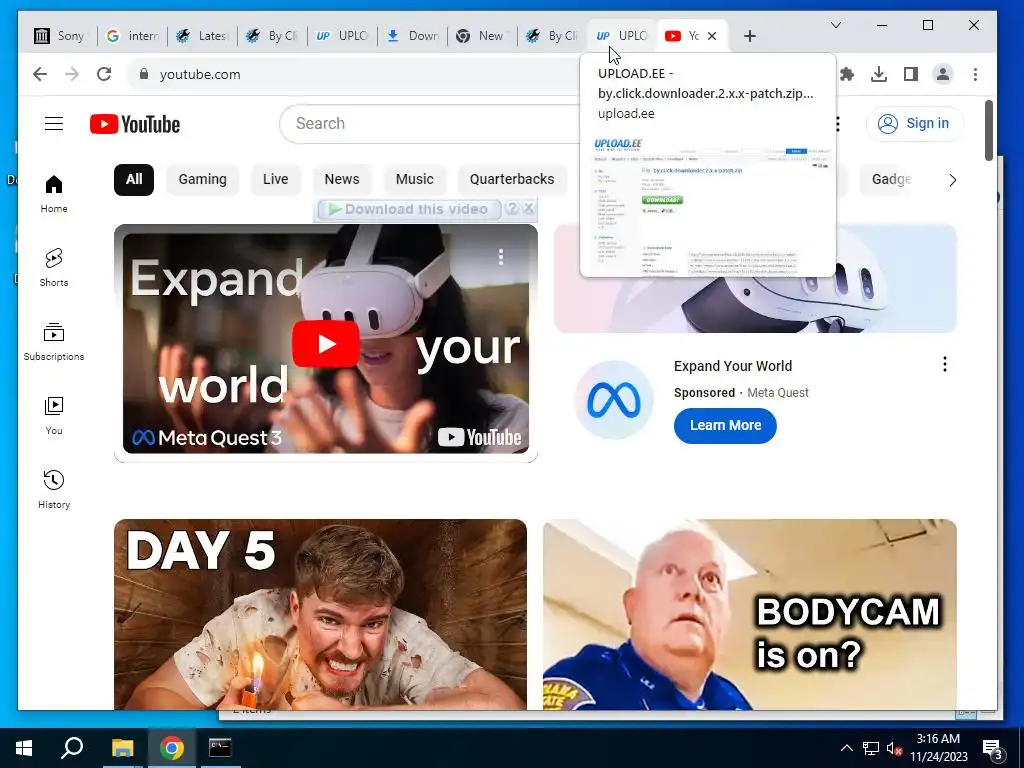This screenshot has width=1024, height=768.
Task: Click the Learn More button
Action: point(725,426)
